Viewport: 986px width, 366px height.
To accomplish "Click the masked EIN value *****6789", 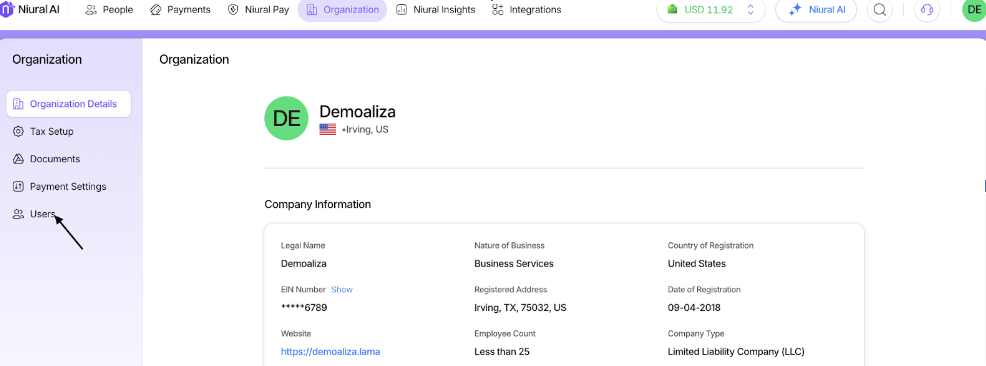I will pyautogui.click(x=304, y=308).
